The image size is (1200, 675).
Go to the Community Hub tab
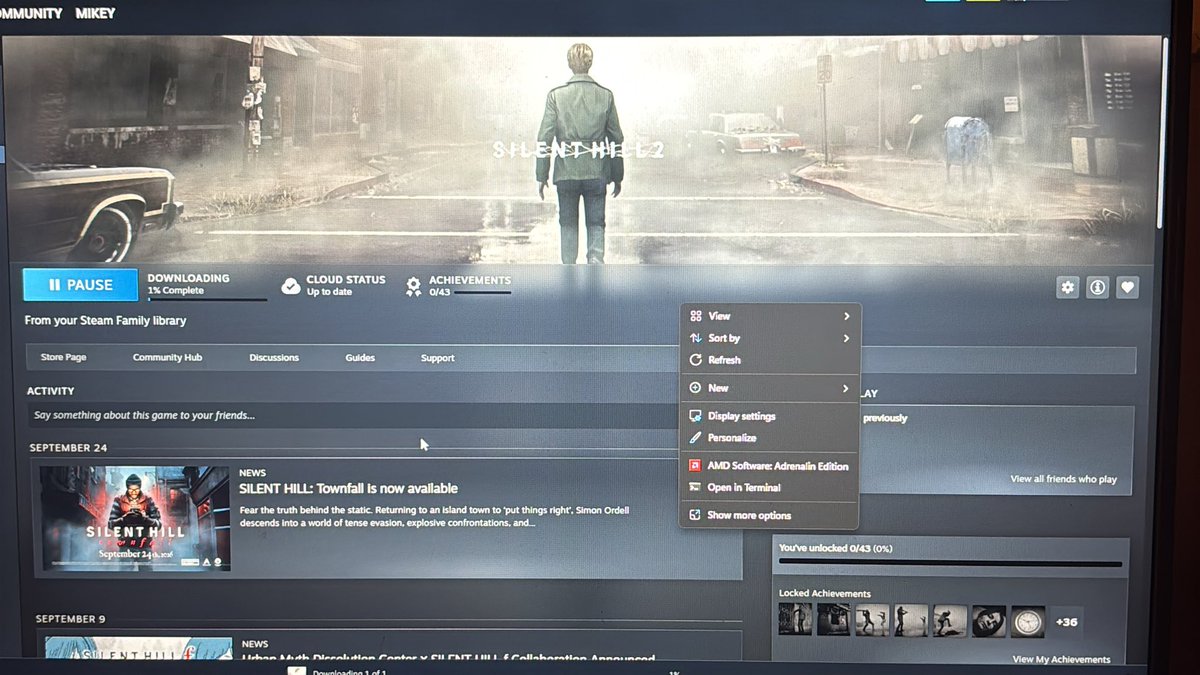[x=167, y=358]
